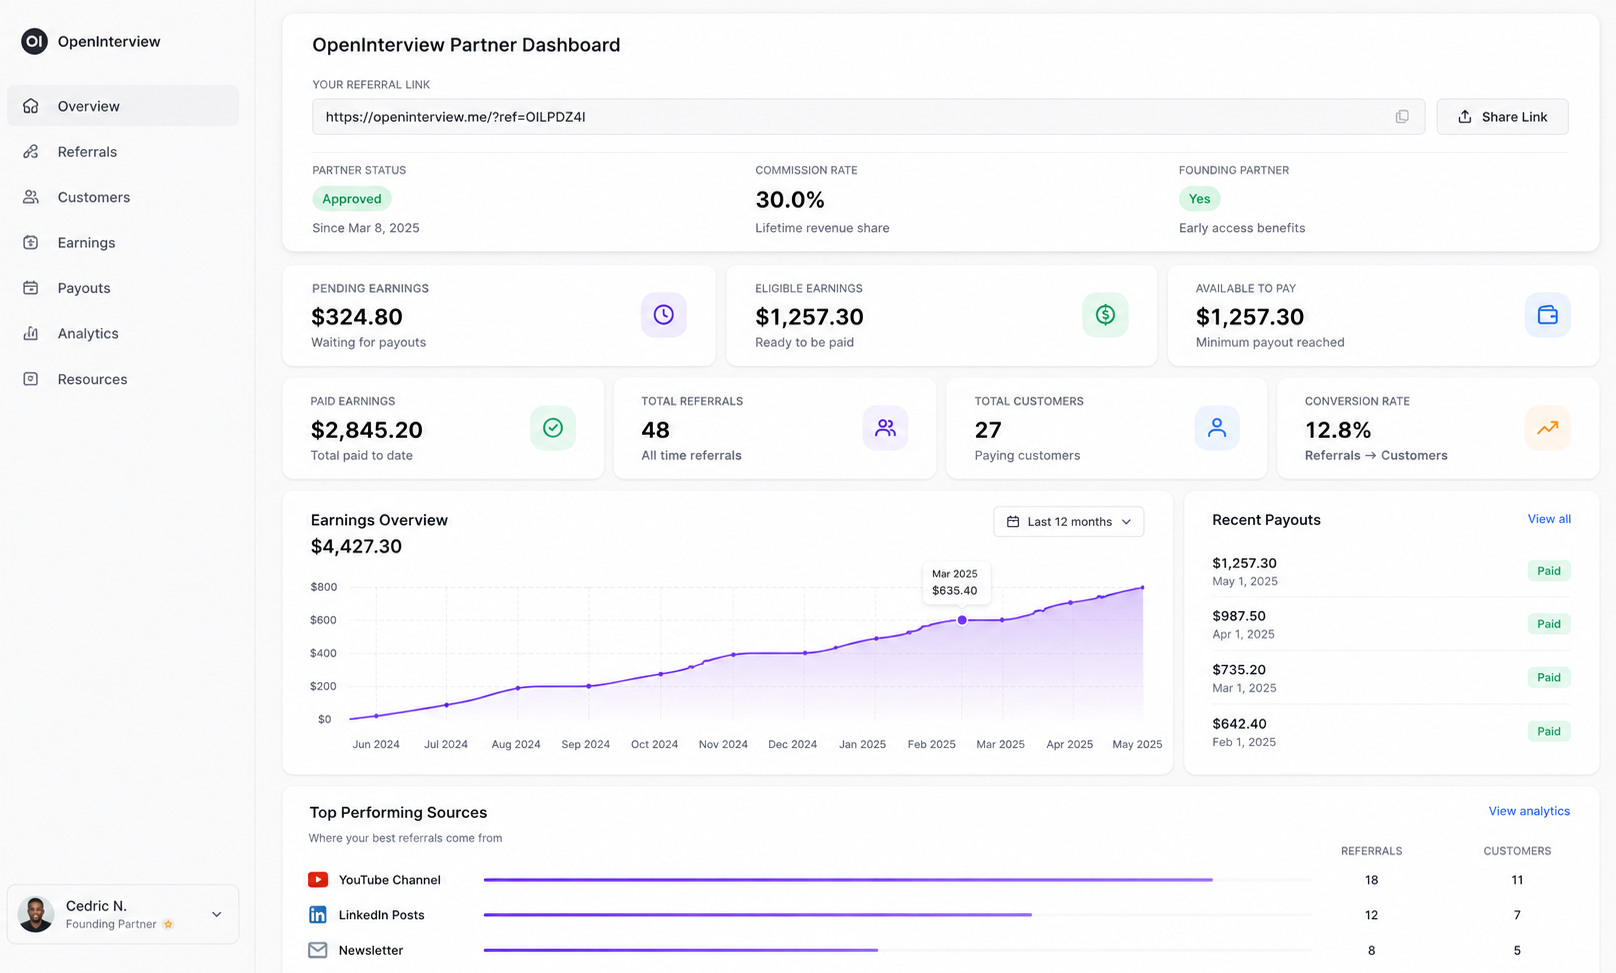Viewport: 1616px width, 973px height.
Task: Click the 48 total referrals value
Action: (655, 430)
